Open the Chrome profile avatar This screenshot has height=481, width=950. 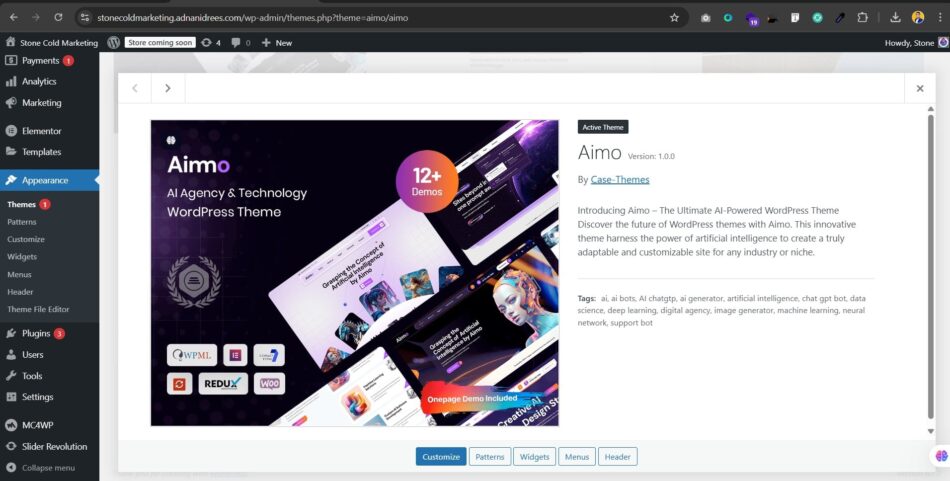[x=918, y=18]
